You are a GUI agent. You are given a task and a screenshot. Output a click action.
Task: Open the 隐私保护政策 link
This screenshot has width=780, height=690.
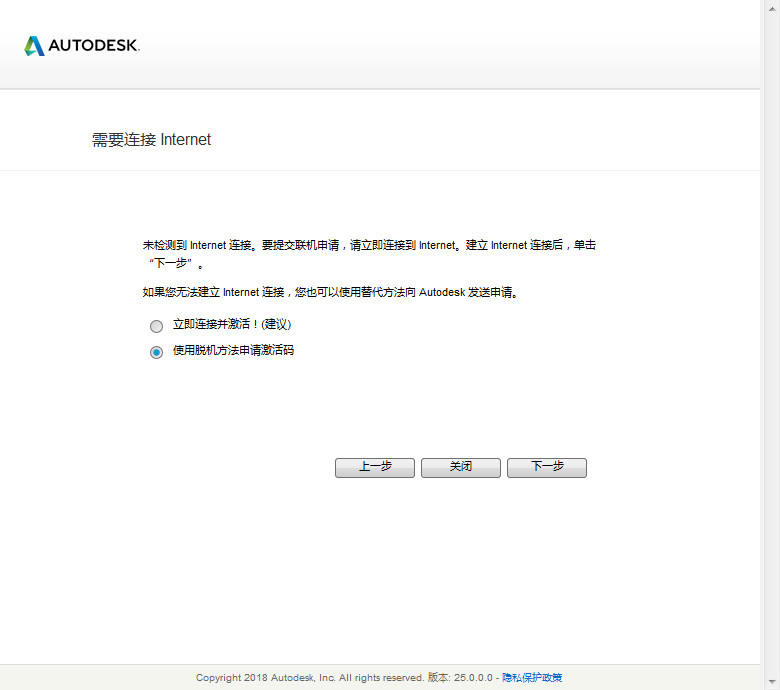[x=532, y=678]
